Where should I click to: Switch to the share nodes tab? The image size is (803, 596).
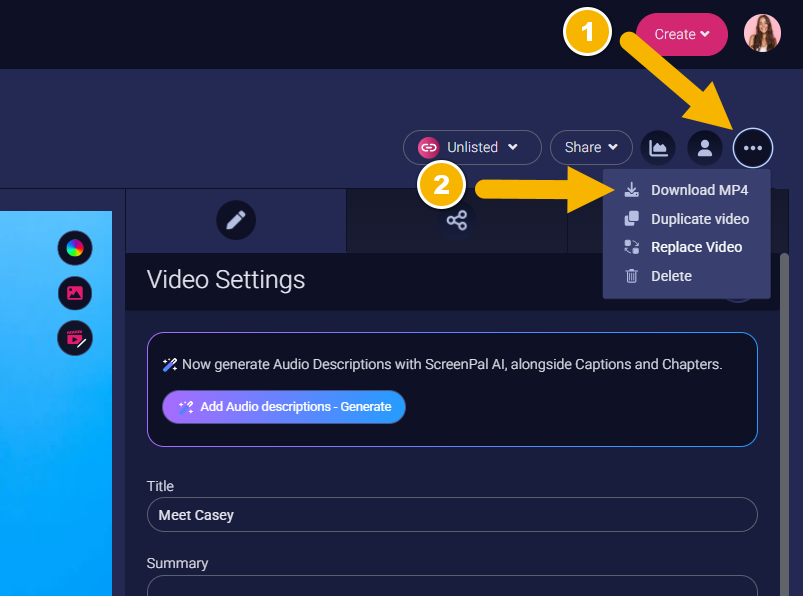(457, 220)
